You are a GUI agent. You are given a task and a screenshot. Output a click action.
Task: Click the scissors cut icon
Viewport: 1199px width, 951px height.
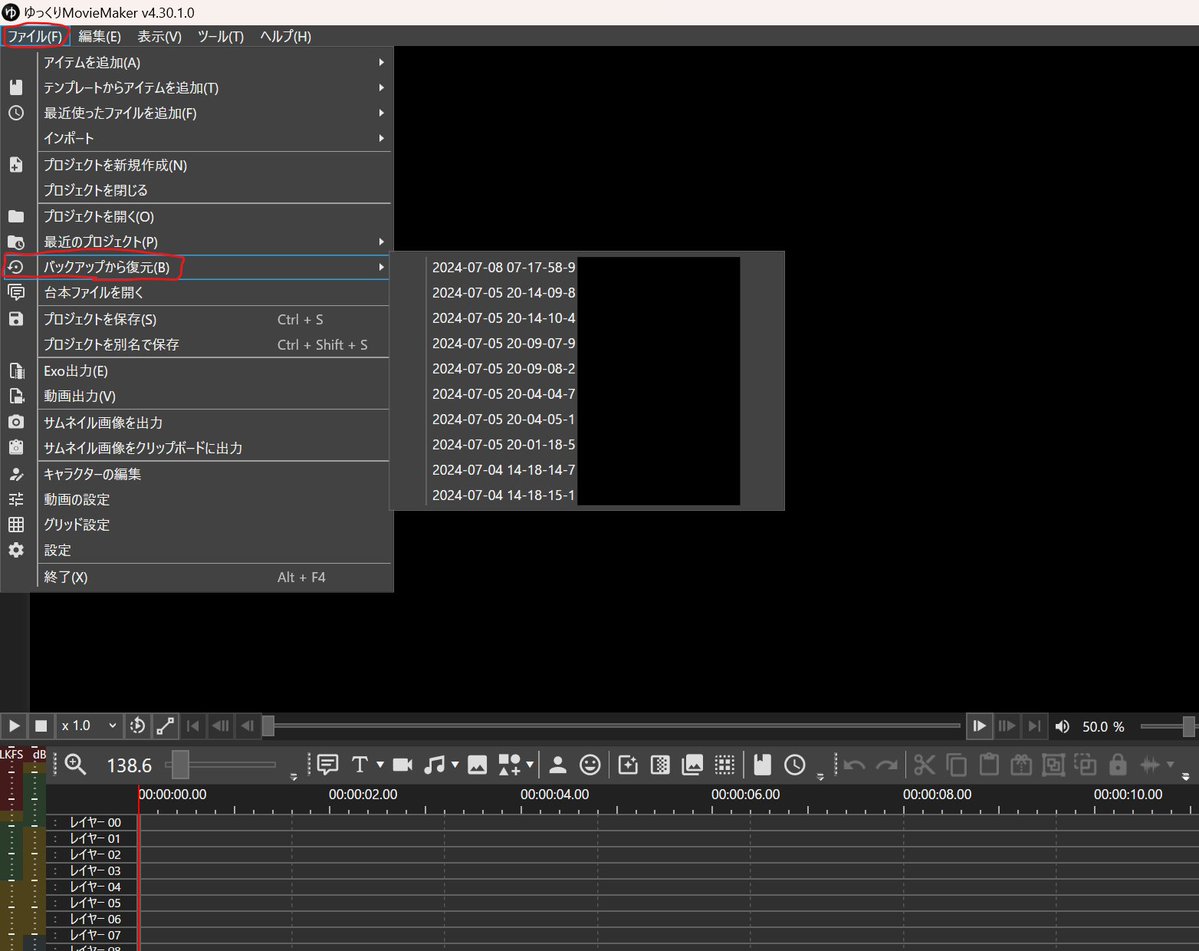coord(924,764)
